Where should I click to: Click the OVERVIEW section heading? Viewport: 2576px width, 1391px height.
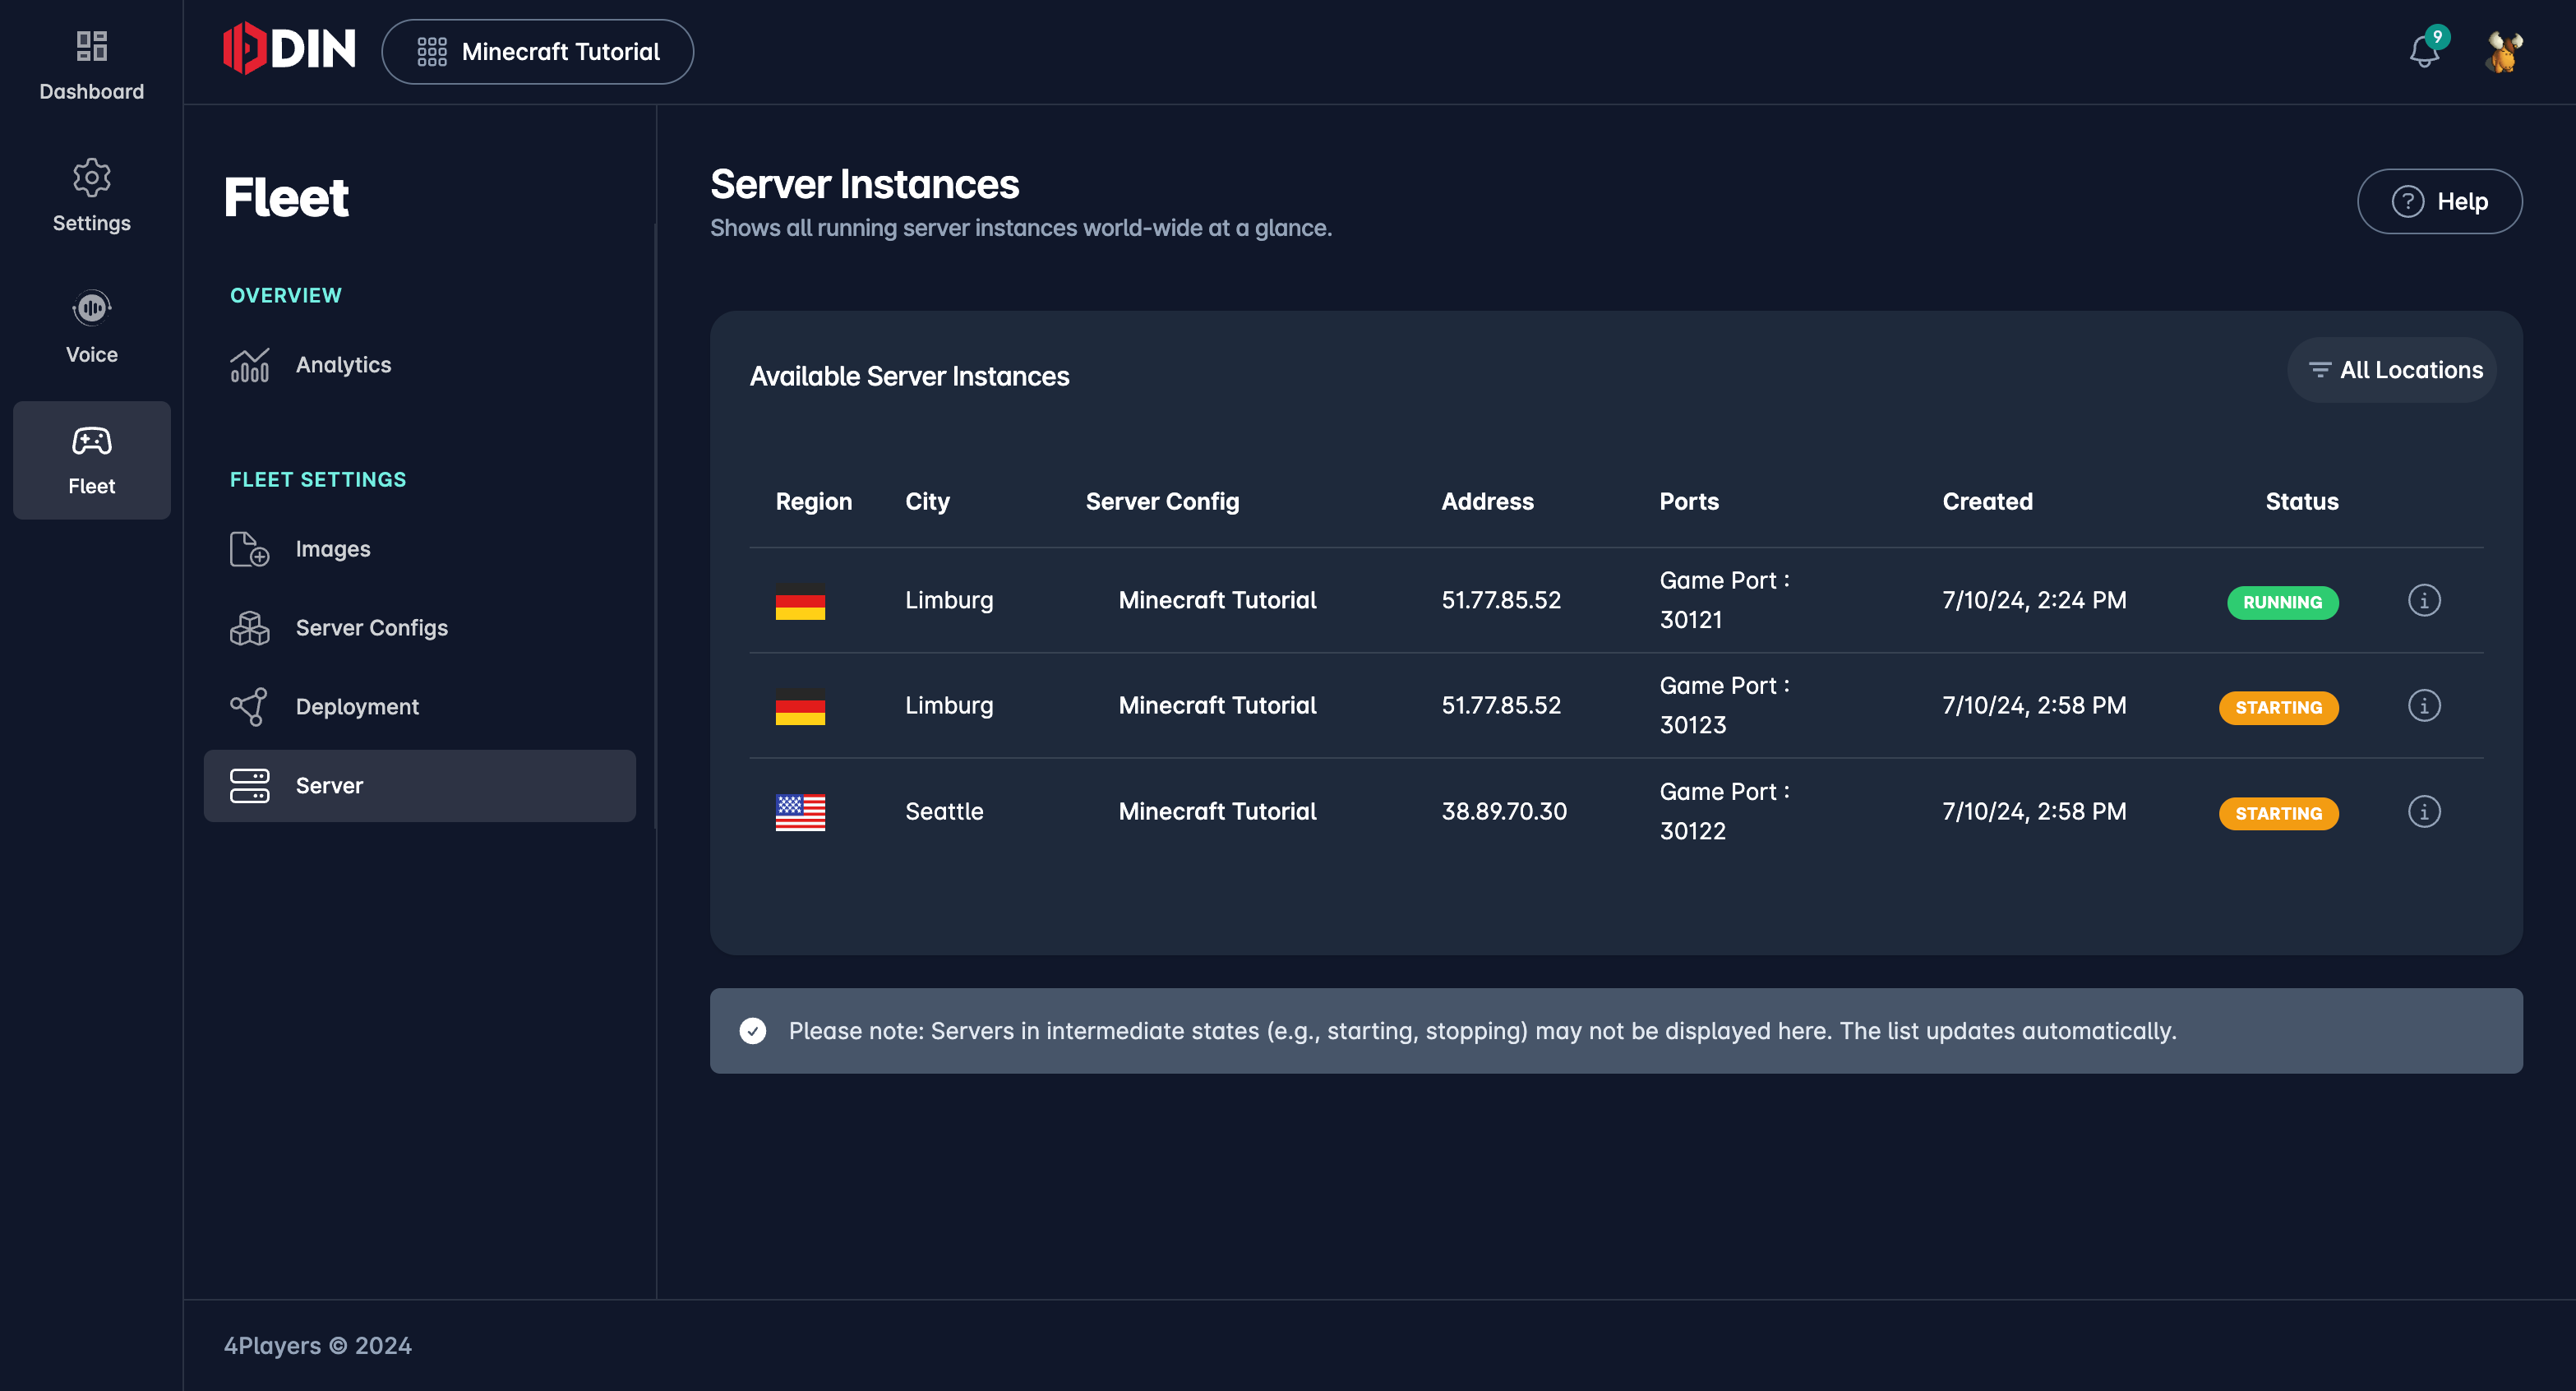pos(286,295)
